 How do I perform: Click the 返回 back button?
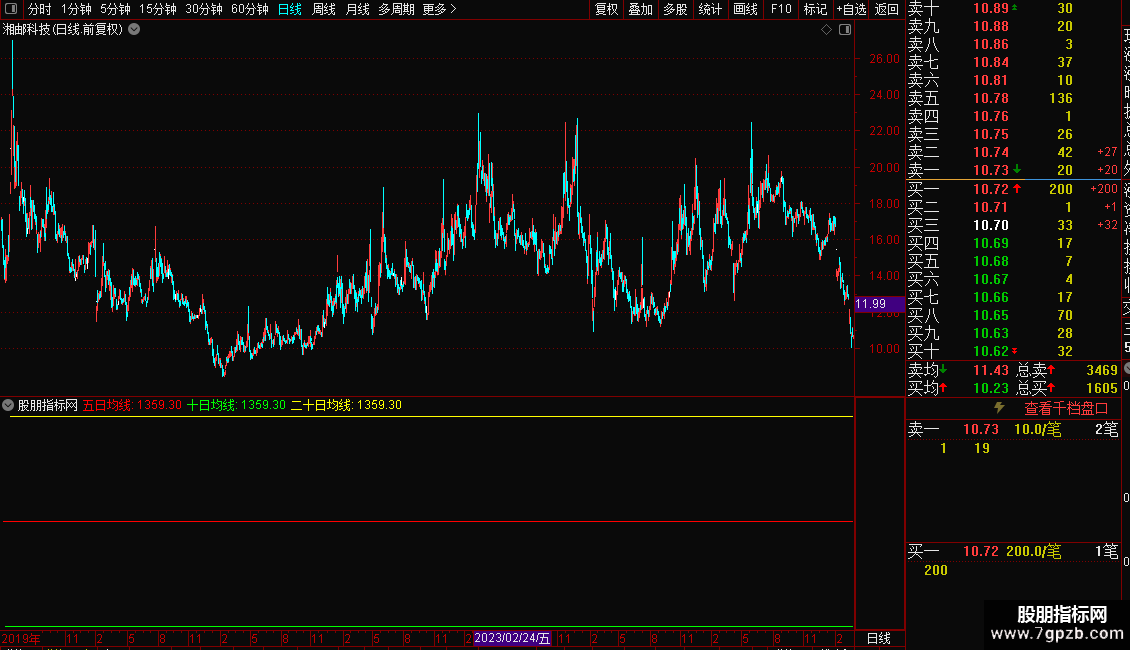pyautogui.click(x=886, y=9)
